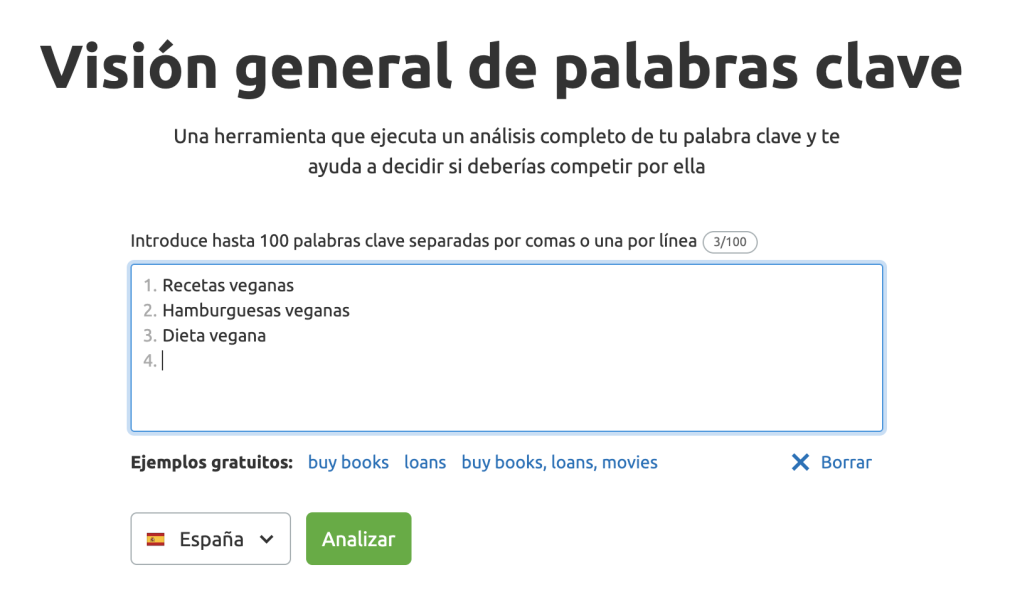Click the green Analizar button
The image size is (1010, 614).
coord(358,539)
